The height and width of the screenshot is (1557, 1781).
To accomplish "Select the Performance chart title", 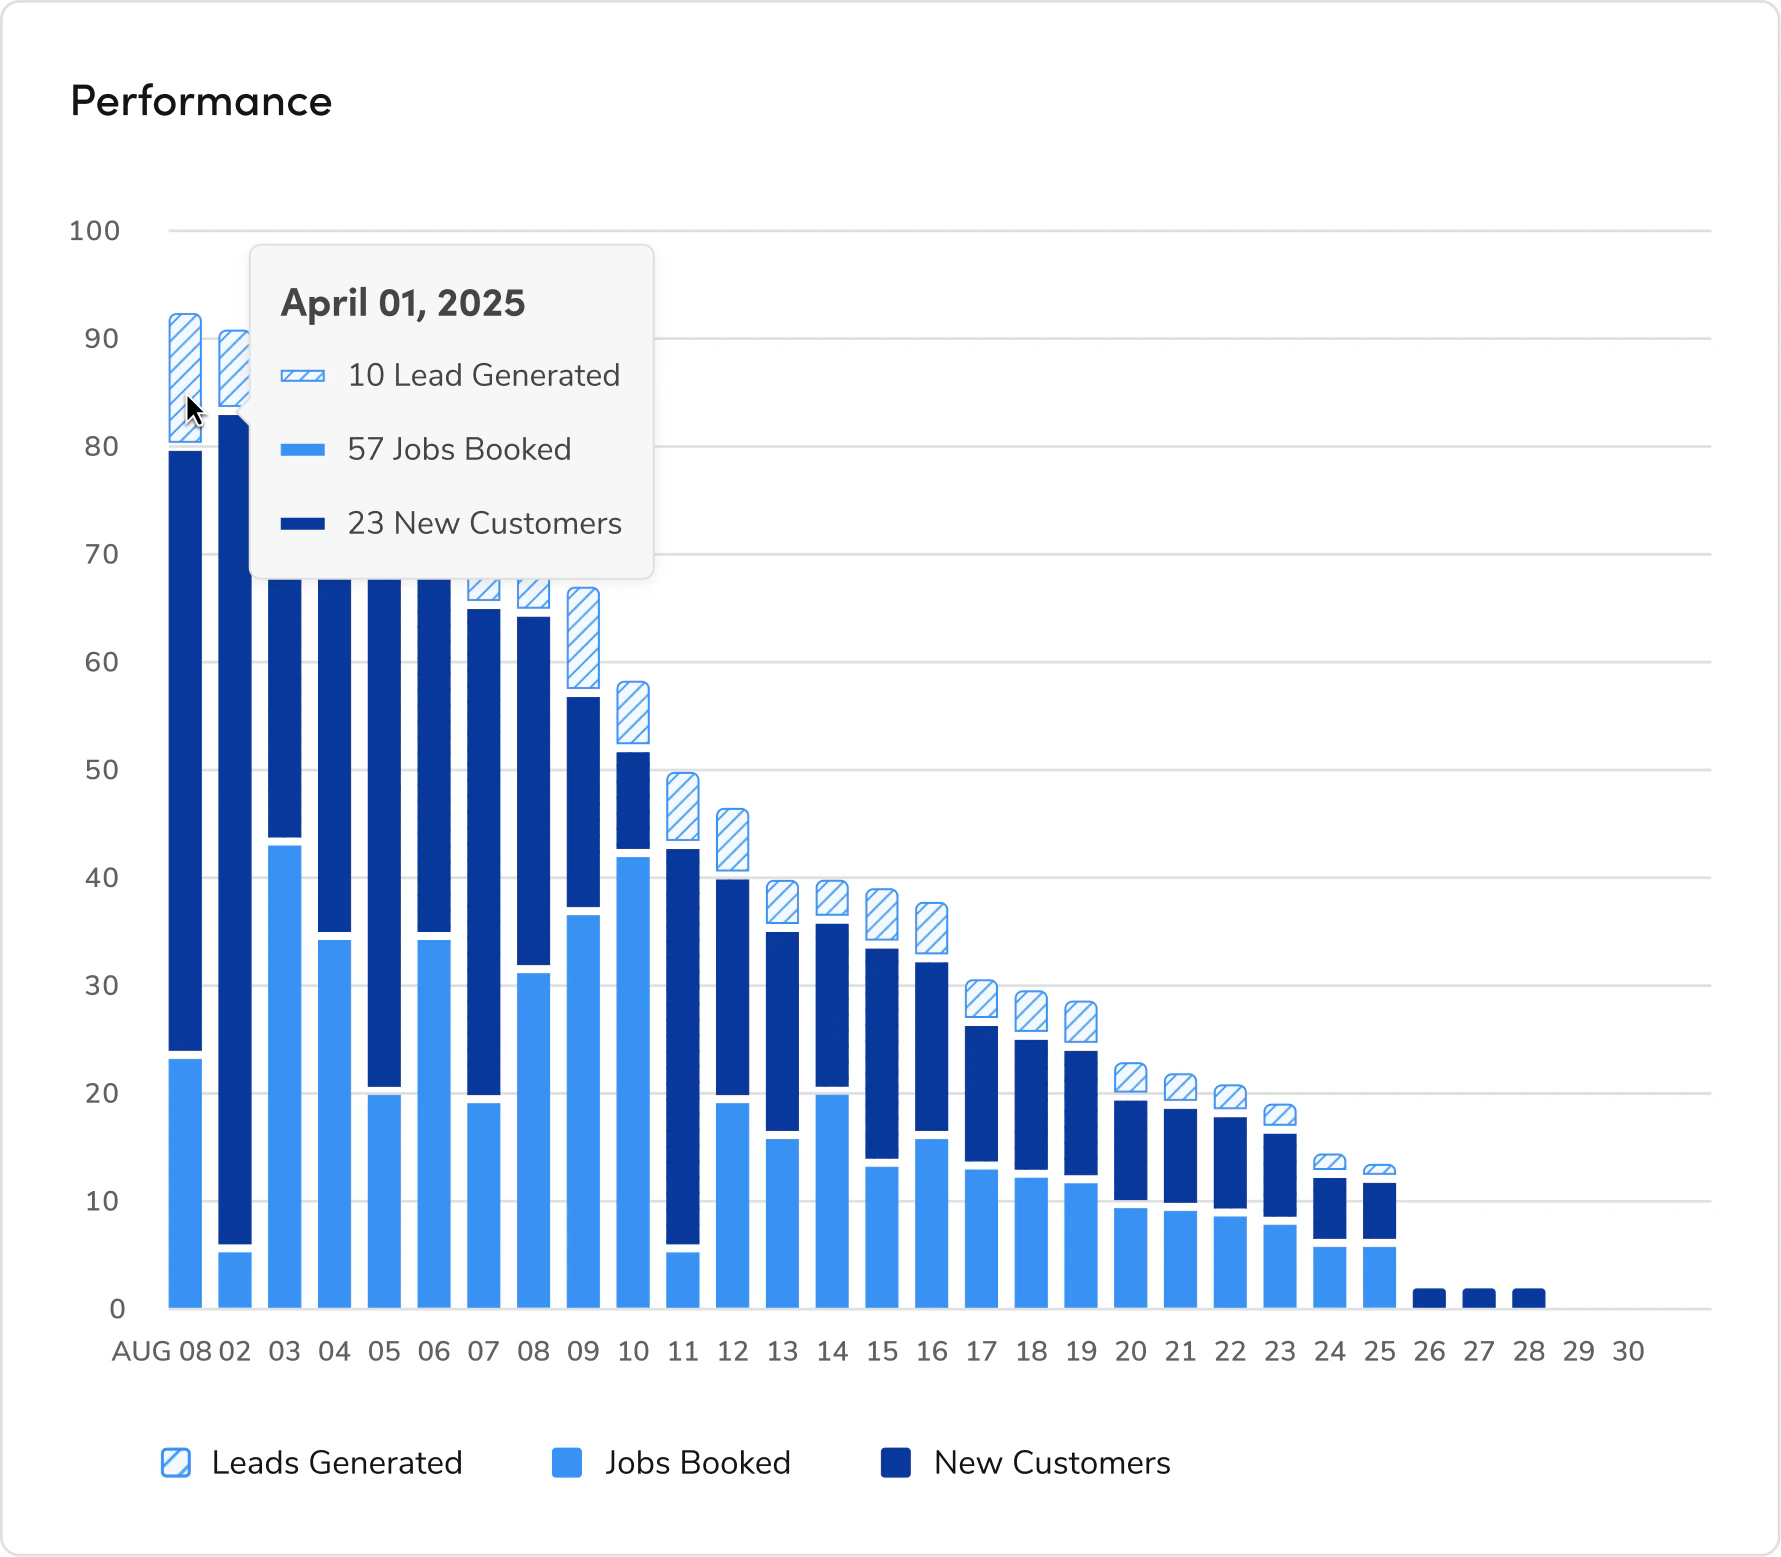I will click(201, 100).
